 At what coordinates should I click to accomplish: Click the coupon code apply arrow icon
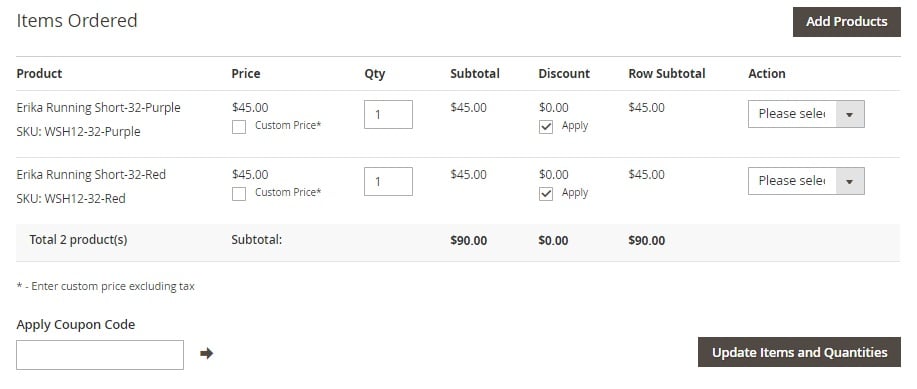click(206, 353)
